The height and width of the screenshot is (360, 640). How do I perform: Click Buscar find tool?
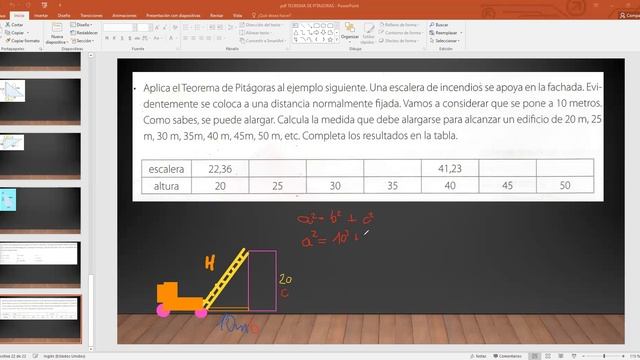pos(439,25)
